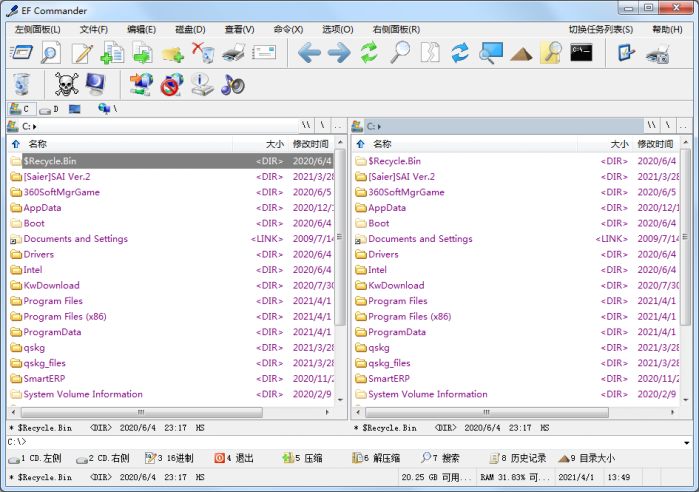The height and width of the screenshot is (492, 699).
Task: Click the blue synchronize arrows icon
Action: tap(460, 53)
